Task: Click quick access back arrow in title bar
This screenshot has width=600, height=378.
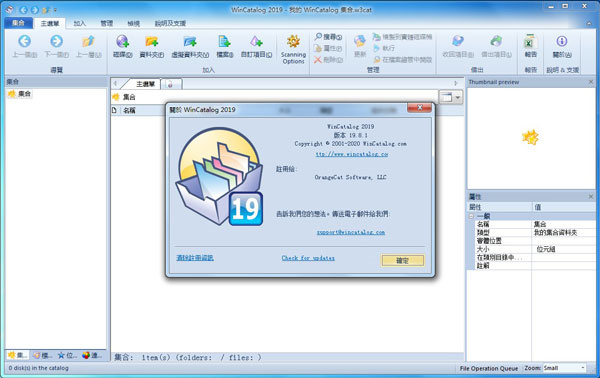Action: click(x=24, y=10)
